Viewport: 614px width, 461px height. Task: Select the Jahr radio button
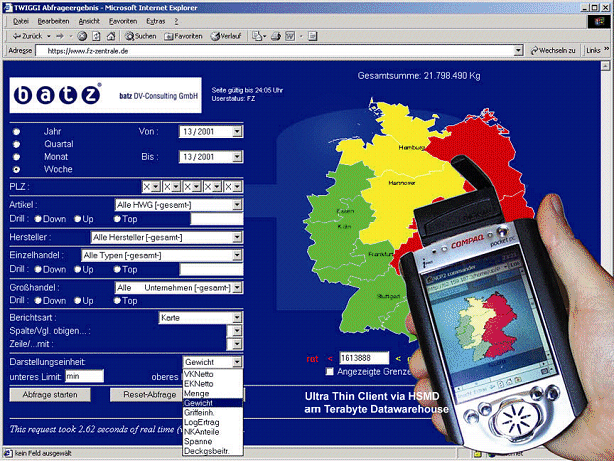[16, 131]
